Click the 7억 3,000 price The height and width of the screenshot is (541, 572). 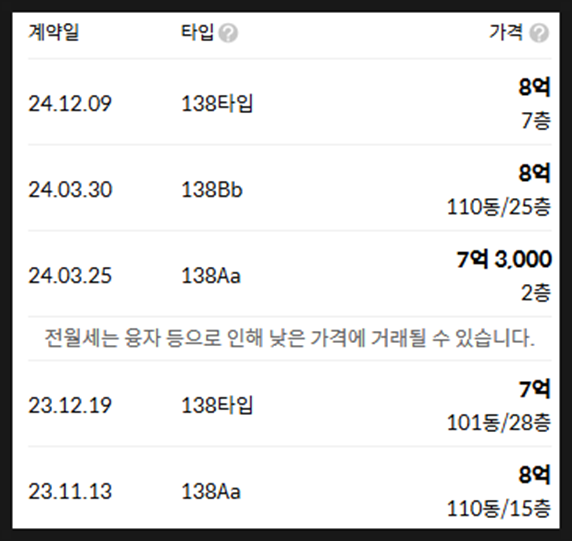coord(504,259)
